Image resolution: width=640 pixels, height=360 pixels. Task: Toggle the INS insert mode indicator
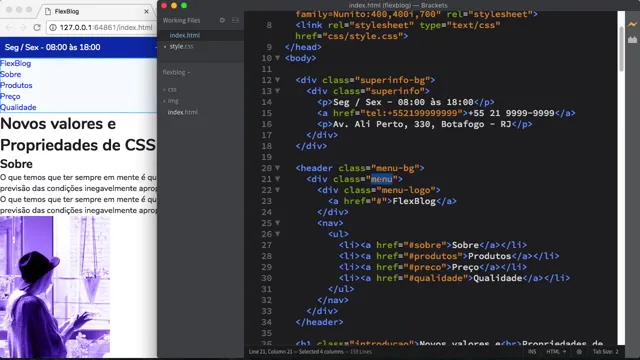pos(532,351)
